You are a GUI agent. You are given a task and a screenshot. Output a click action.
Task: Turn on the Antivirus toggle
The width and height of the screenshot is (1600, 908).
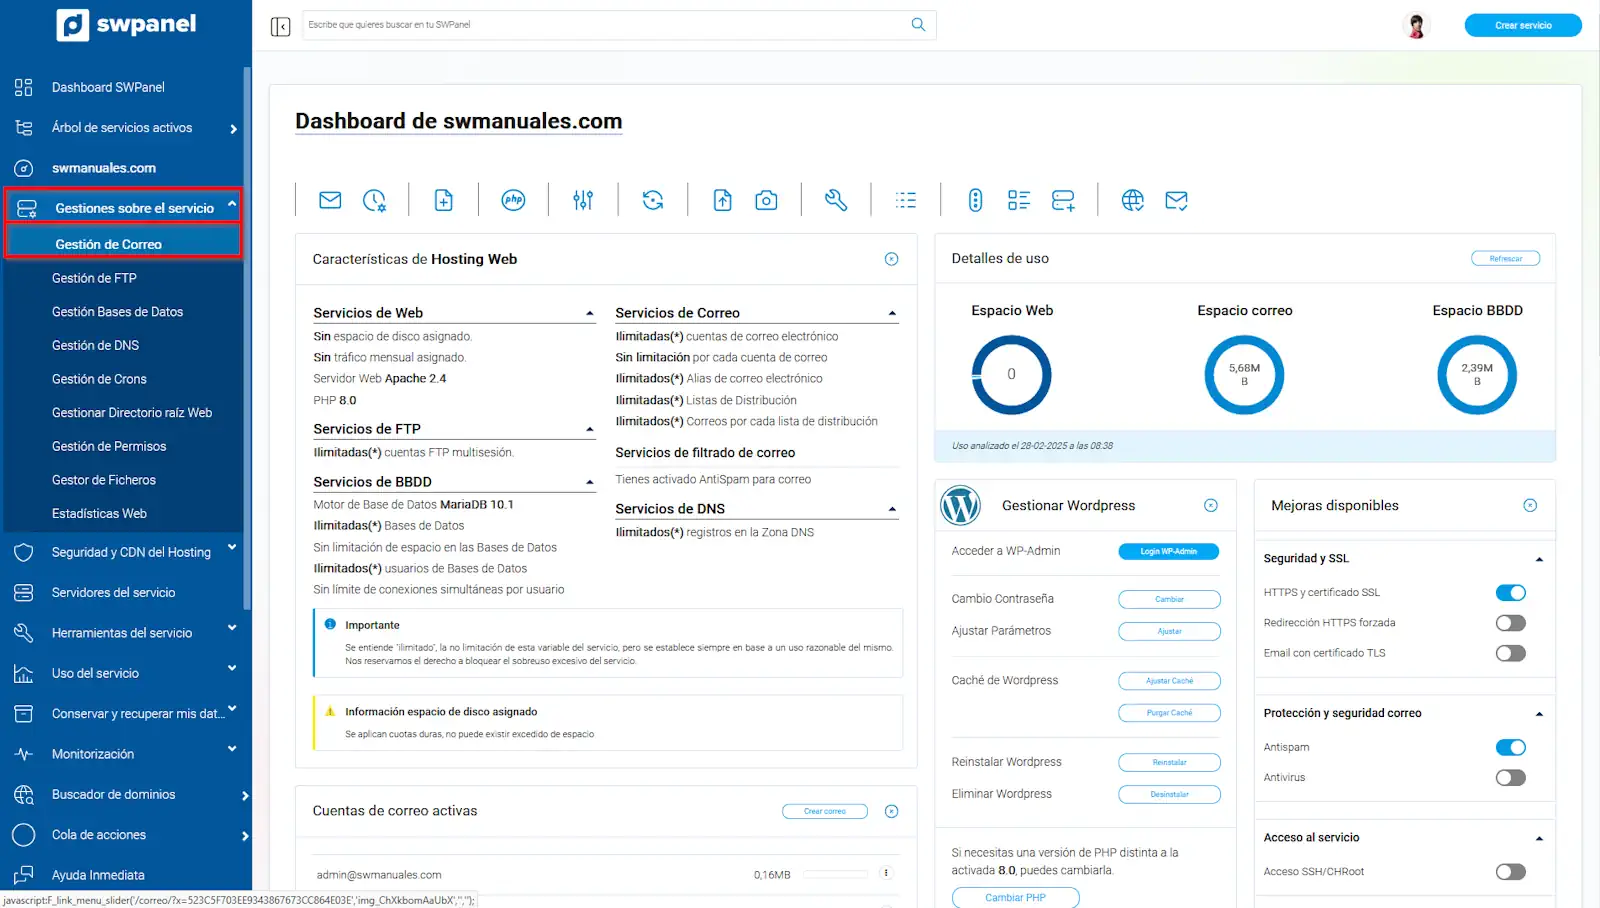tap(1510, 778)
